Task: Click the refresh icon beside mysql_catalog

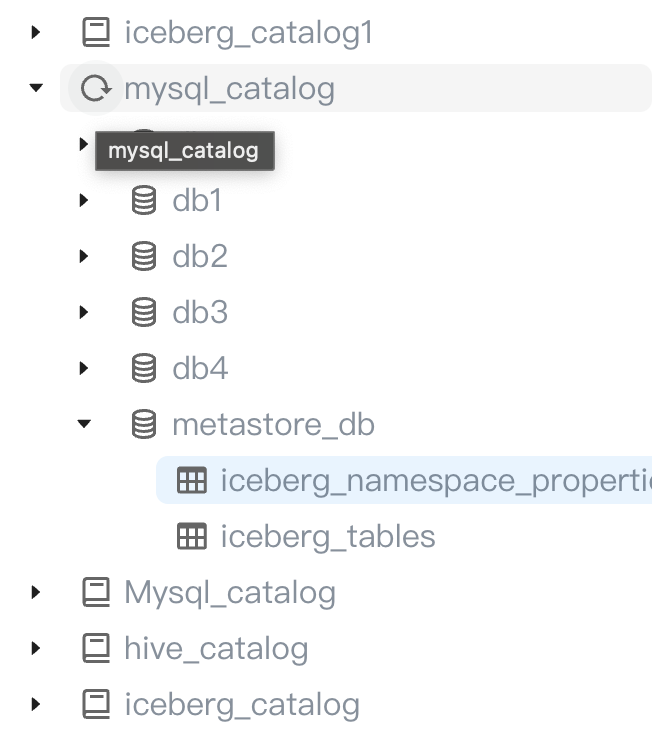Action: click(x=95, y=89)
